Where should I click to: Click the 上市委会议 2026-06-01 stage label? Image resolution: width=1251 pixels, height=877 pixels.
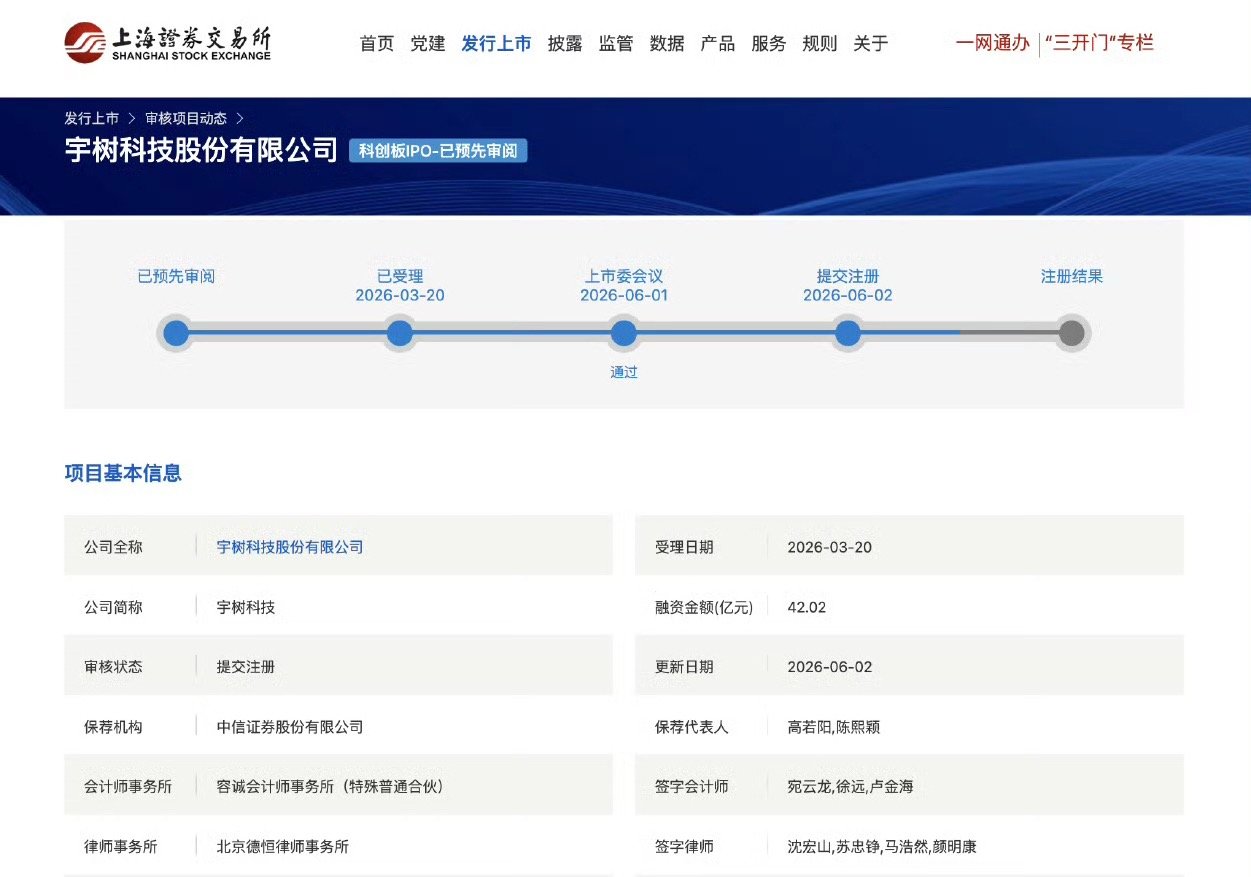[x=624, y=285]
